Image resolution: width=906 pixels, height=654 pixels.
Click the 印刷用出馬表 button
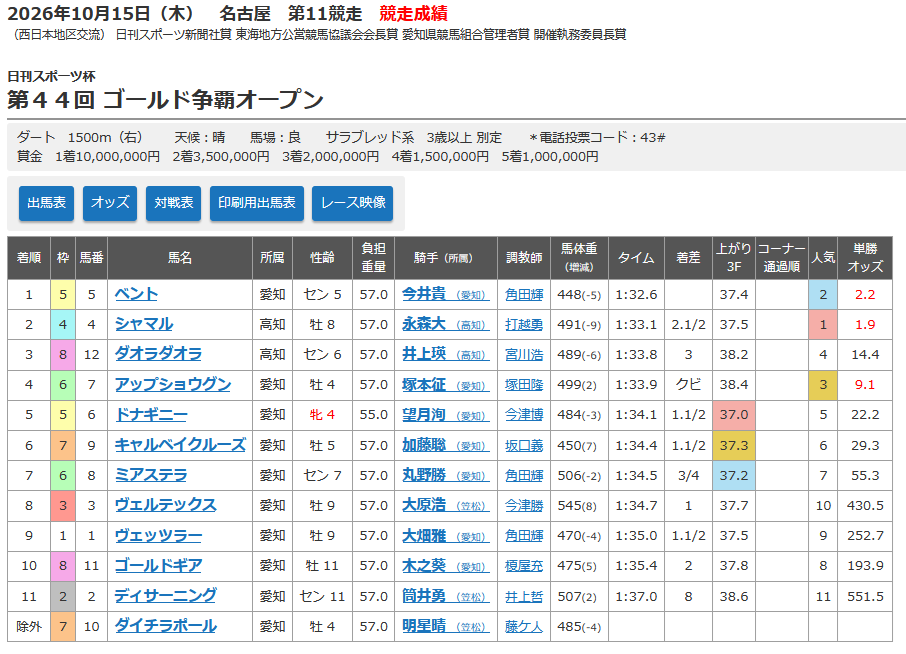click(257, 203)
